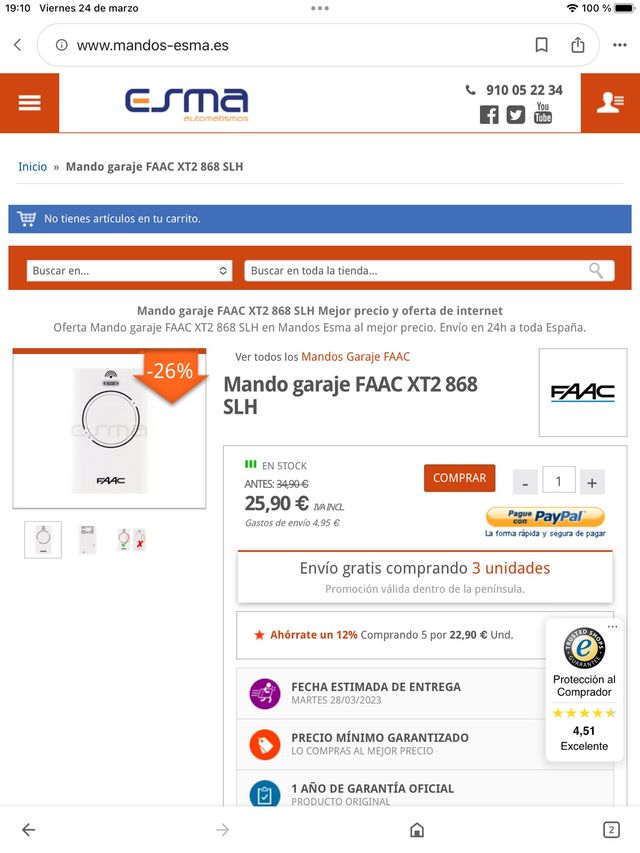Viewport: 640px width, 853px height.
Task: Open the browser tabs counter
Action: click(x=611, y=830)
